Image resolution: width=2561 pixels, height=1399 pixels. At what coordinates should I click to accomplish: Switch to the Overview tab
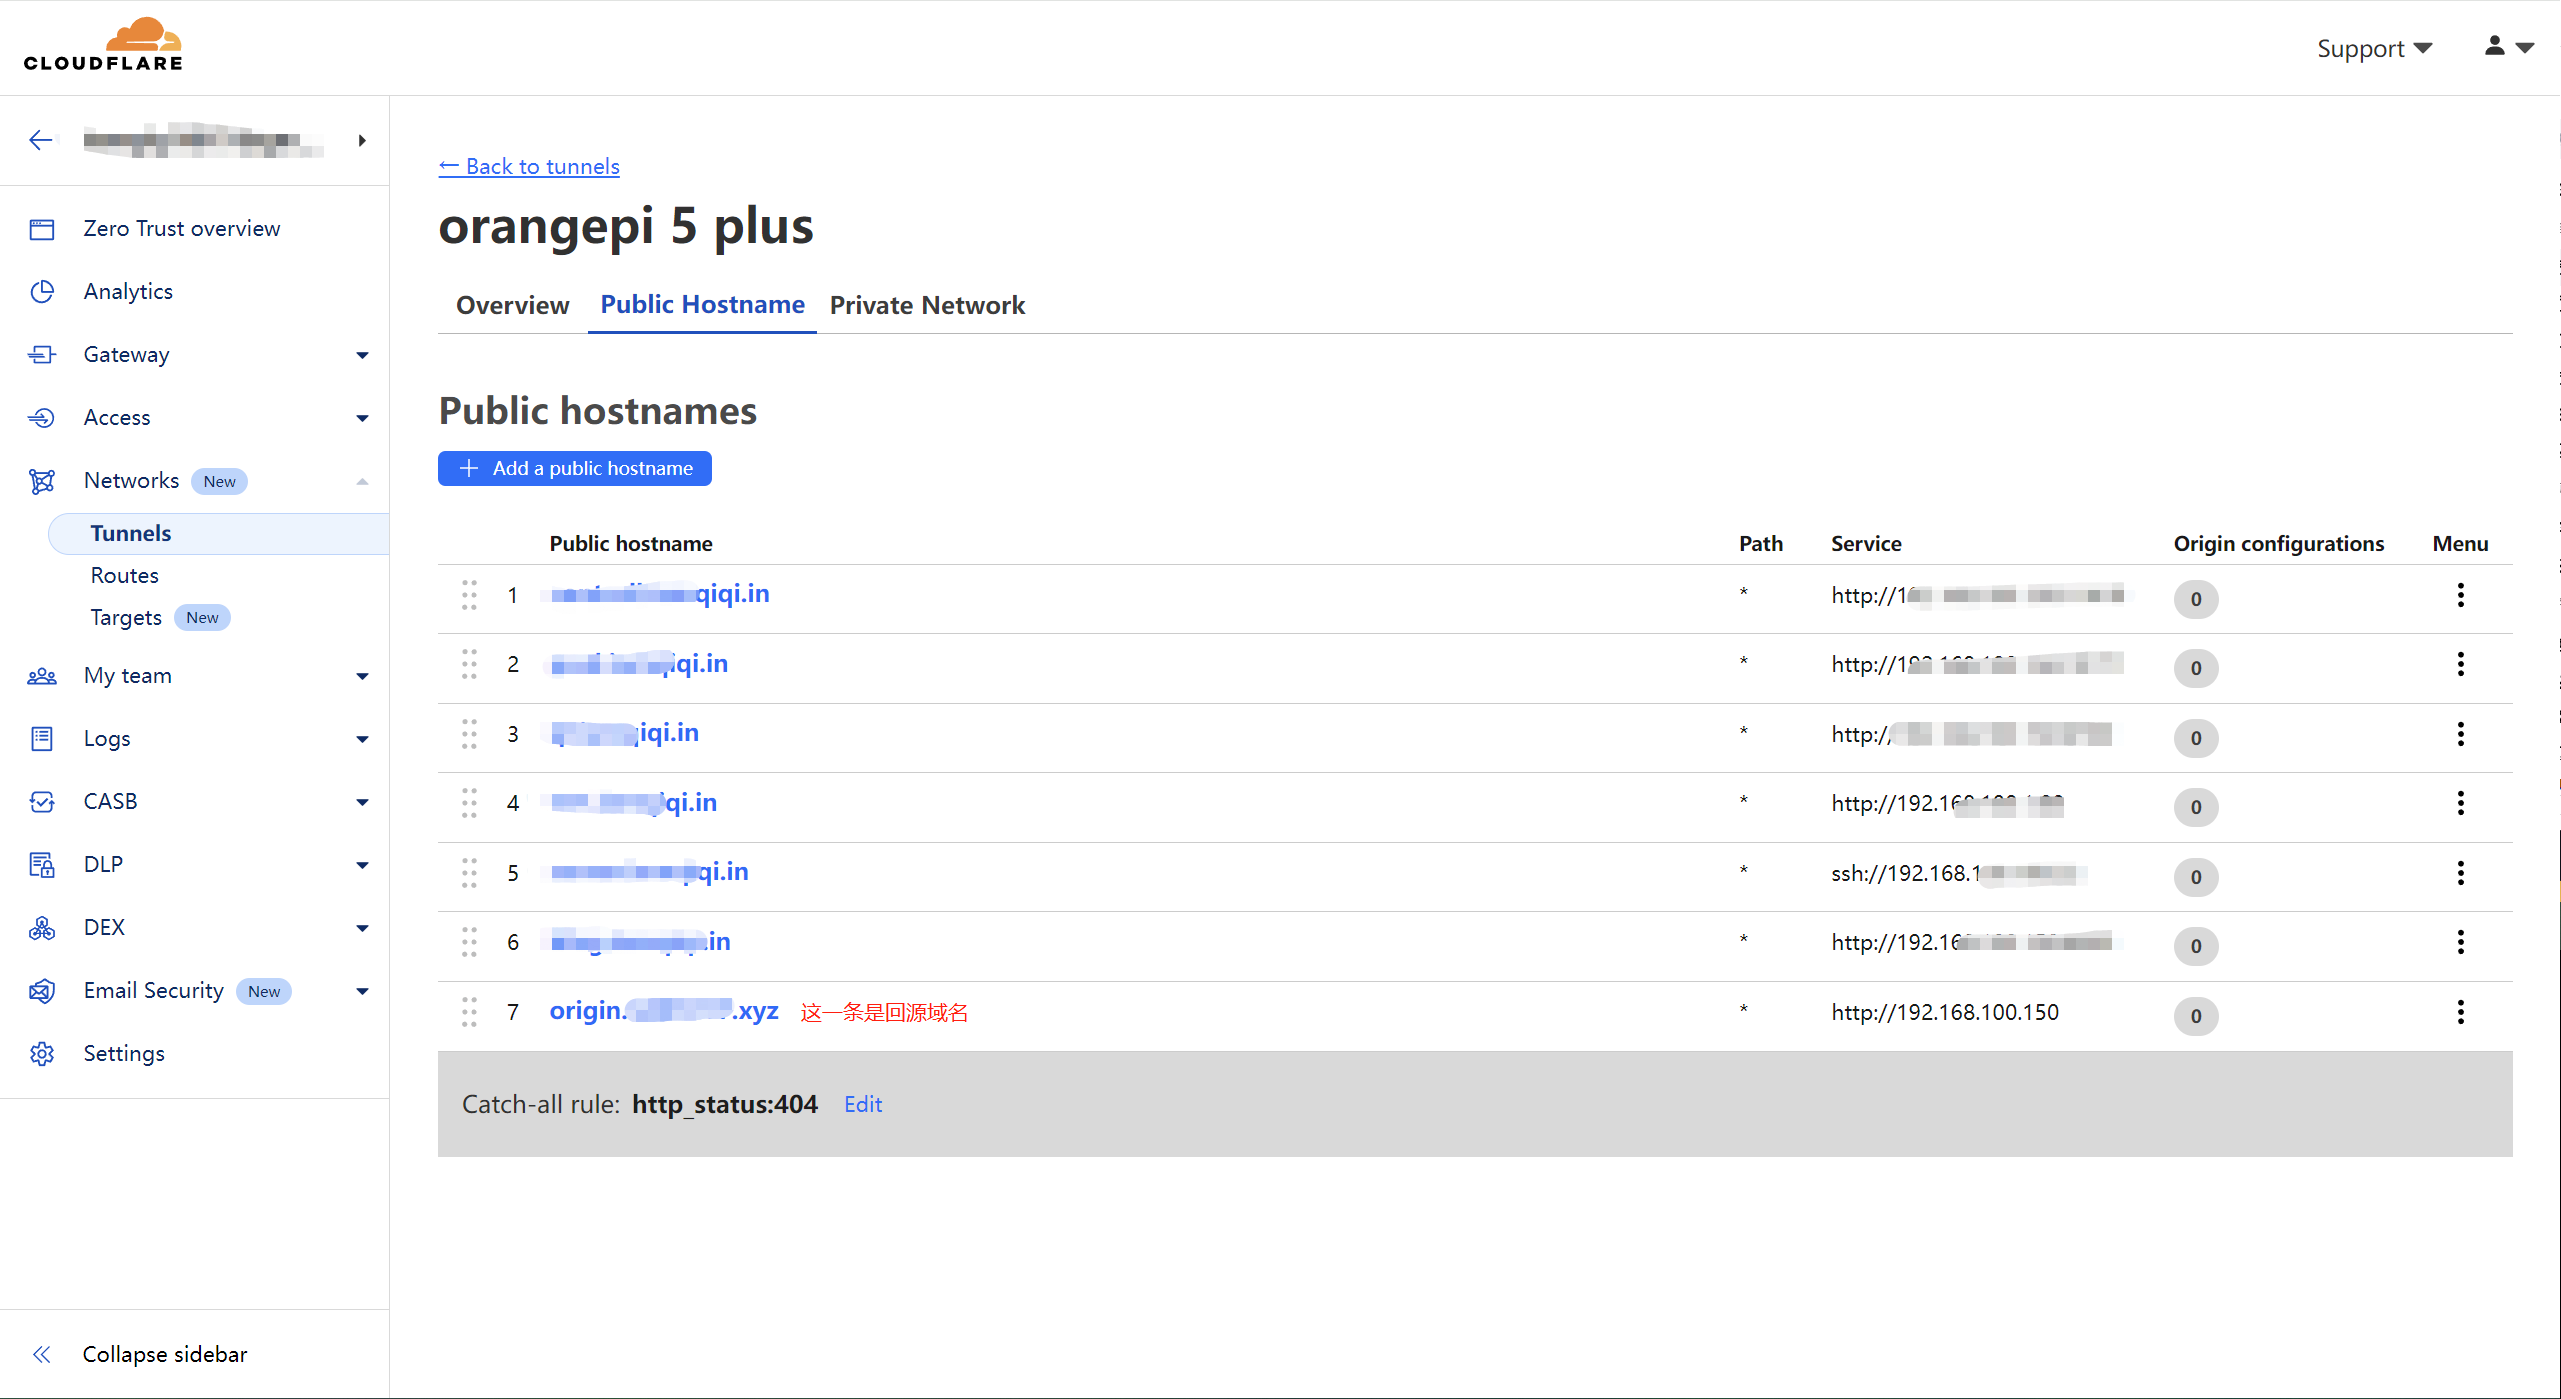click(x=512, y=305)
